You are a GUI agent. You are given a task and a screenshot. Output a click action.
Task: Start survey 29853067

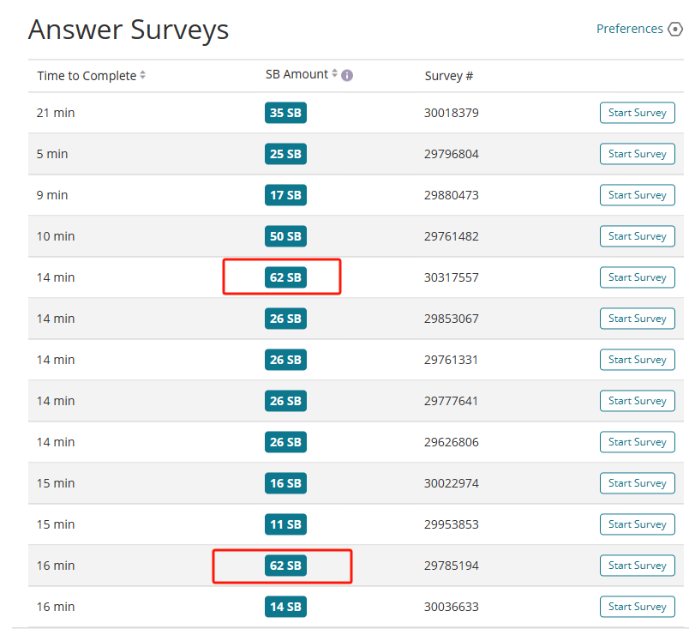(637, 318)
